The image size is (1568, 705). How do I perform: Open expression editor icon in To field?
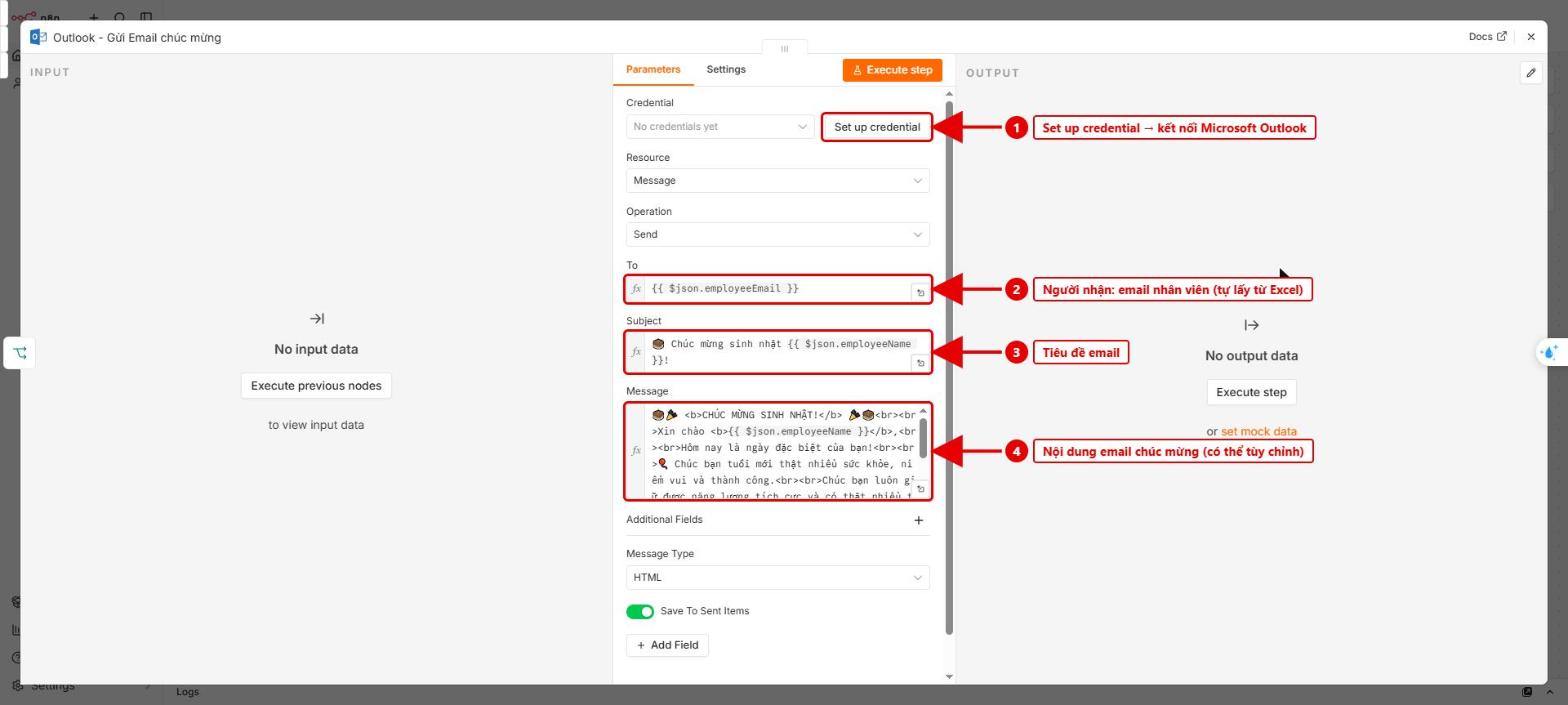(x=920, y=292)
